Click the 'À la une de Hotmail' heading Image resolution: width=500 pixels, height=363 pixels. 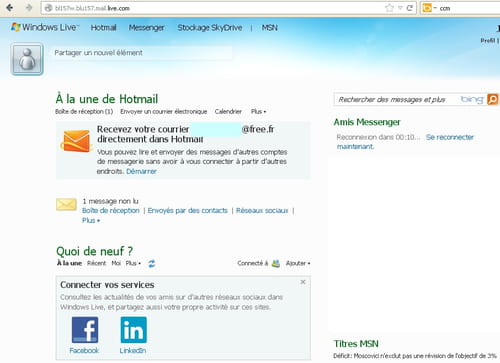tap(107, 99)
